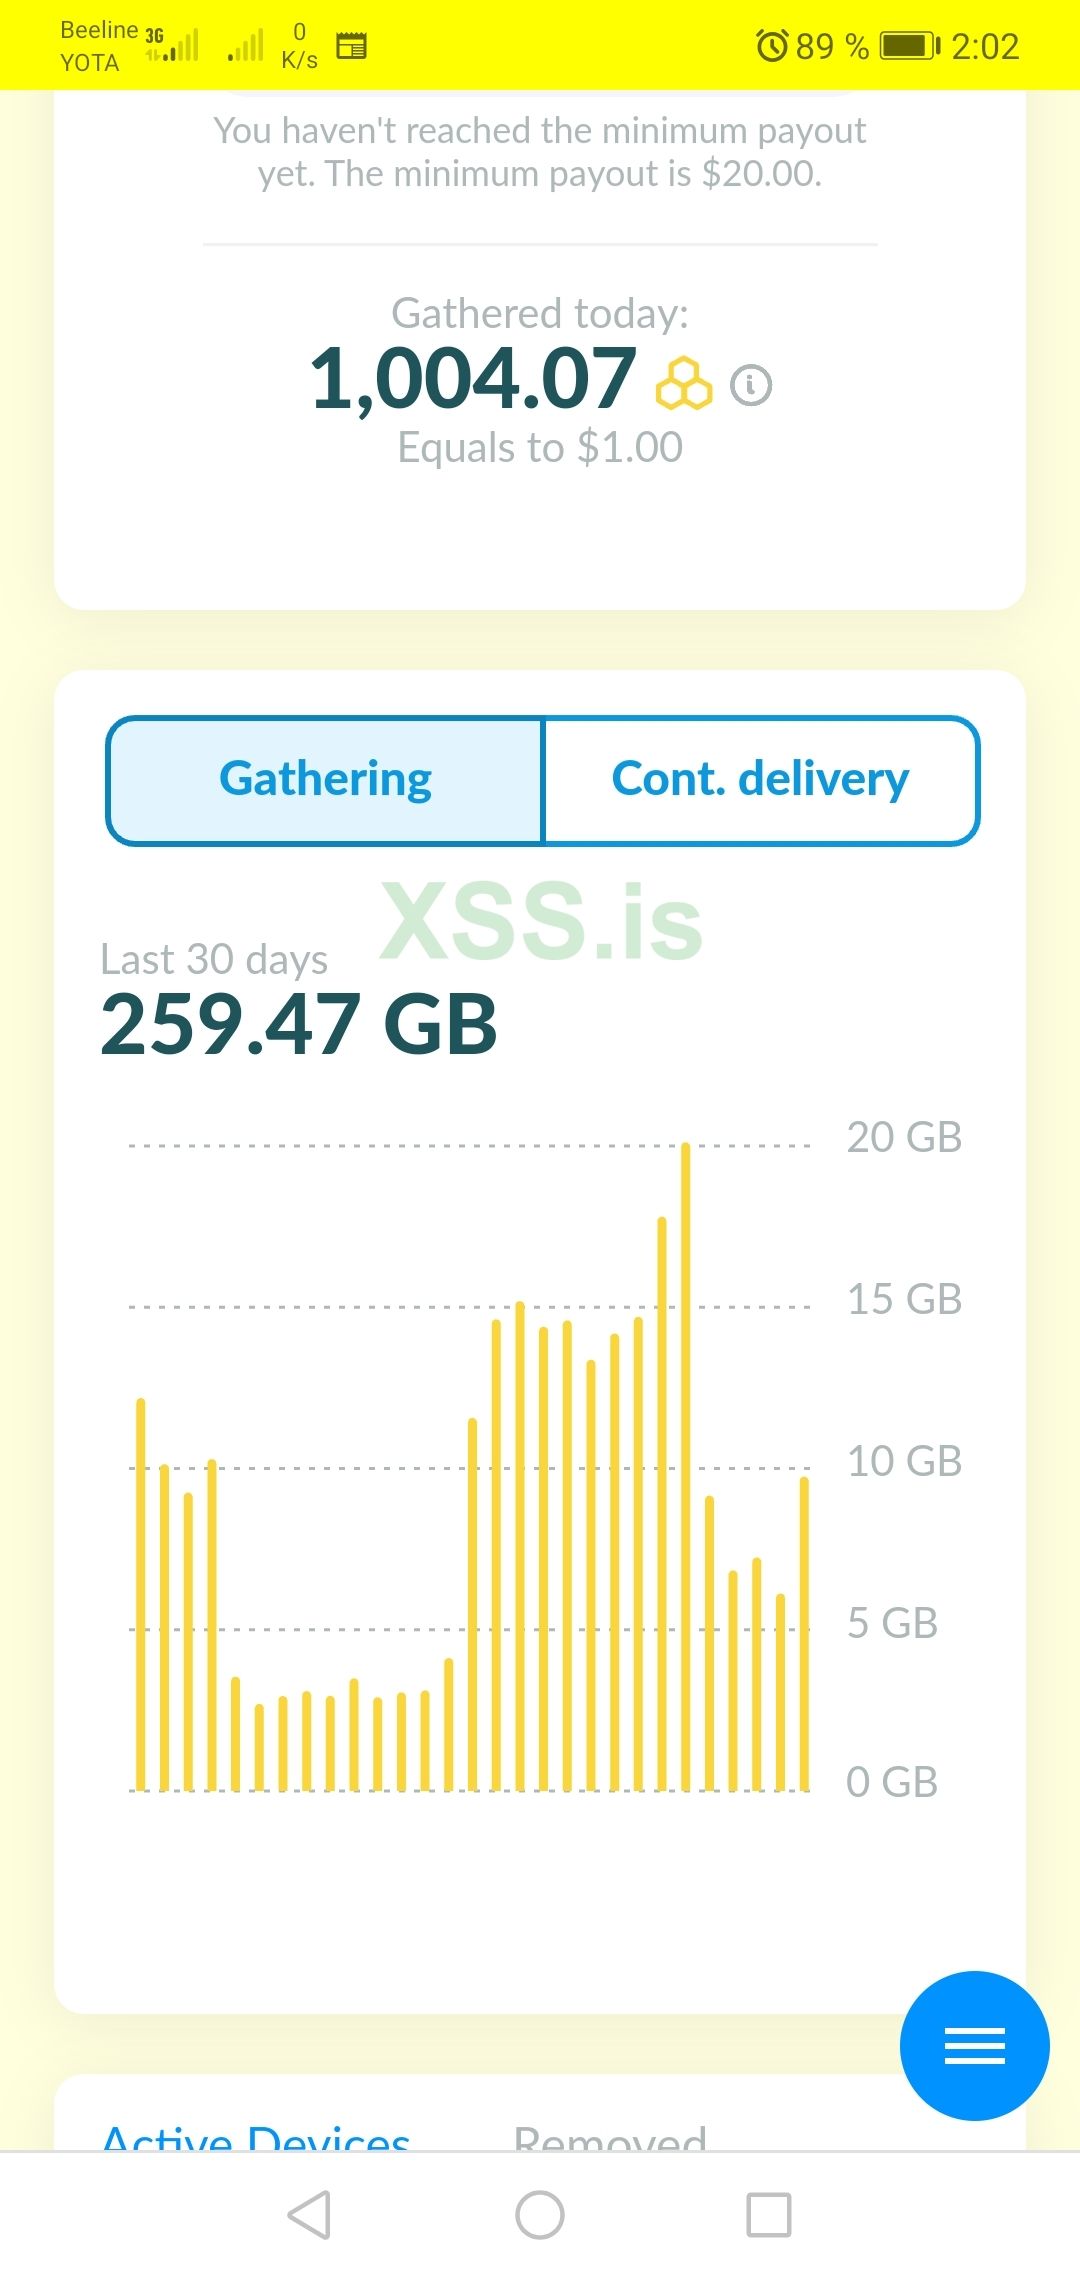Tap the minimum payout notice text

540,152
